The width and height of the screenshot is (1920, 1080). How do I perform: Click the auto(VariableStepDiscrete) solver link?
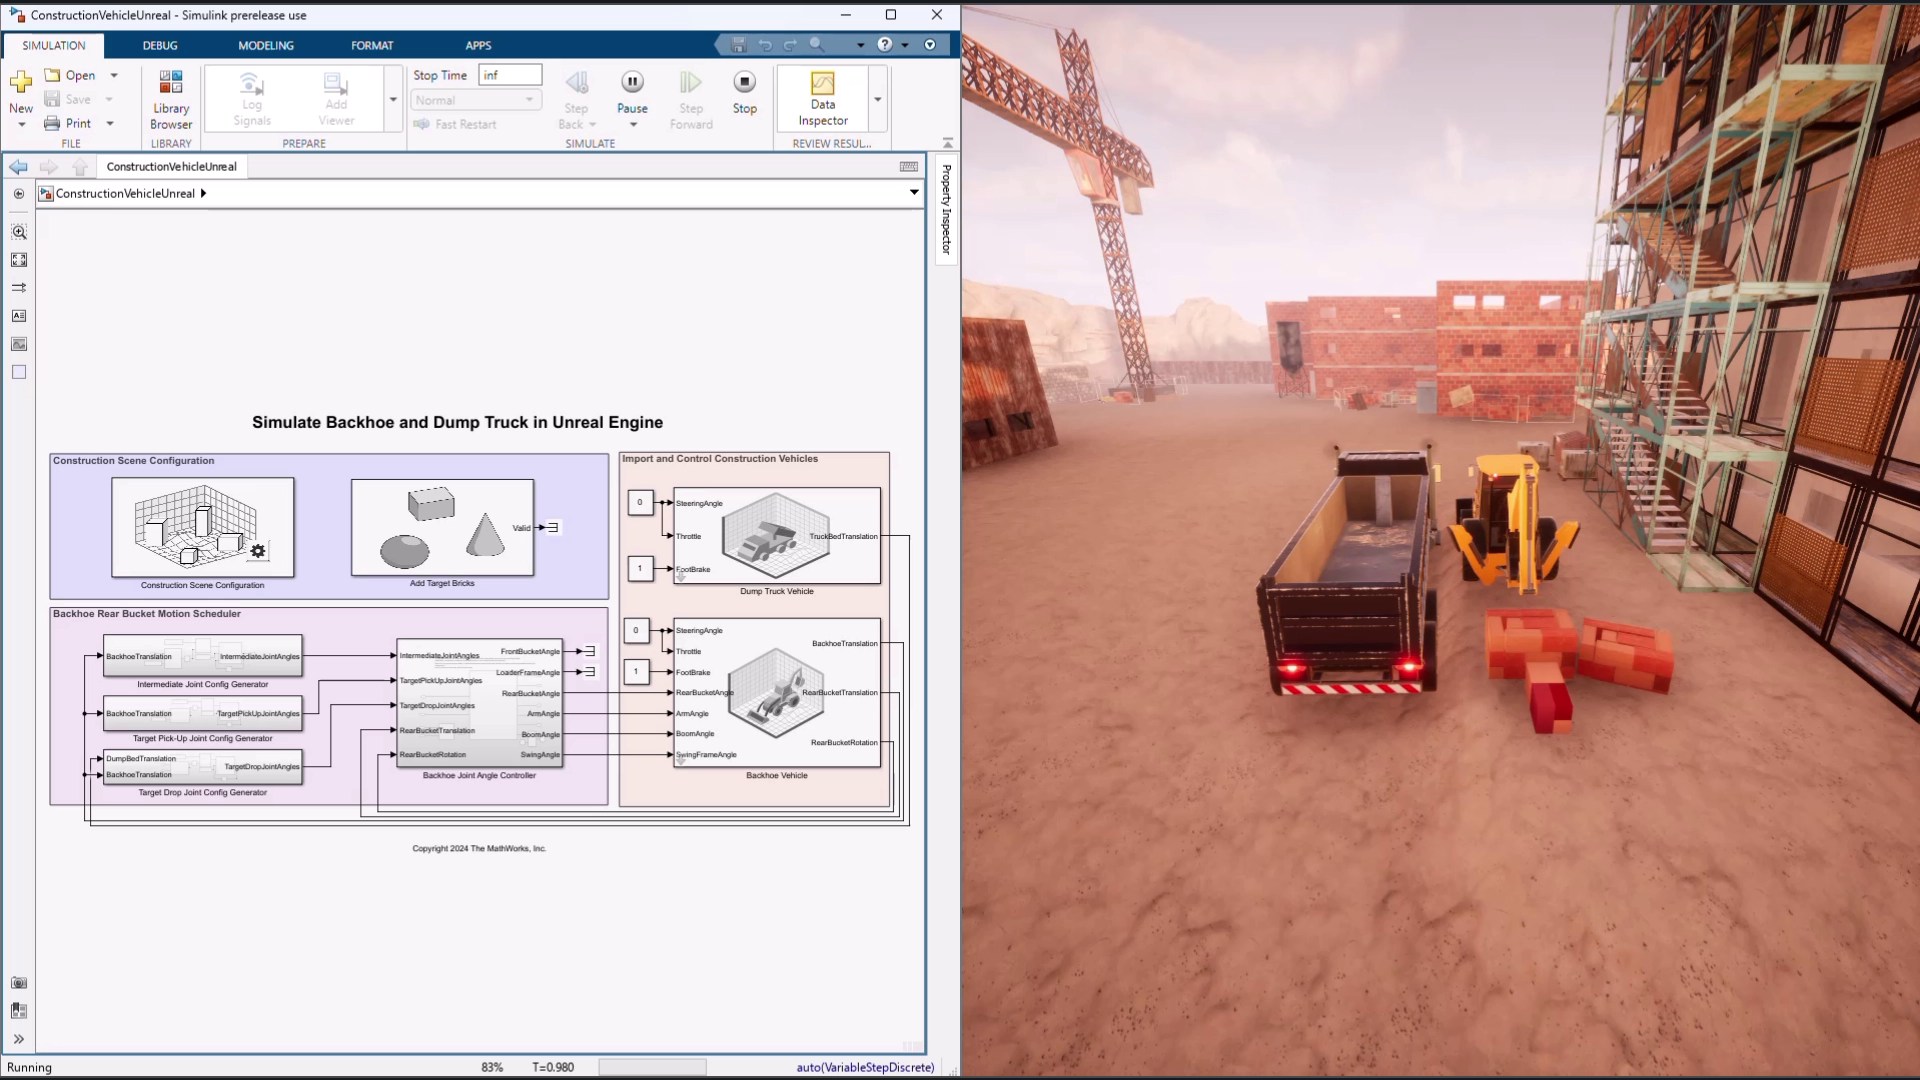(865, 1067)
